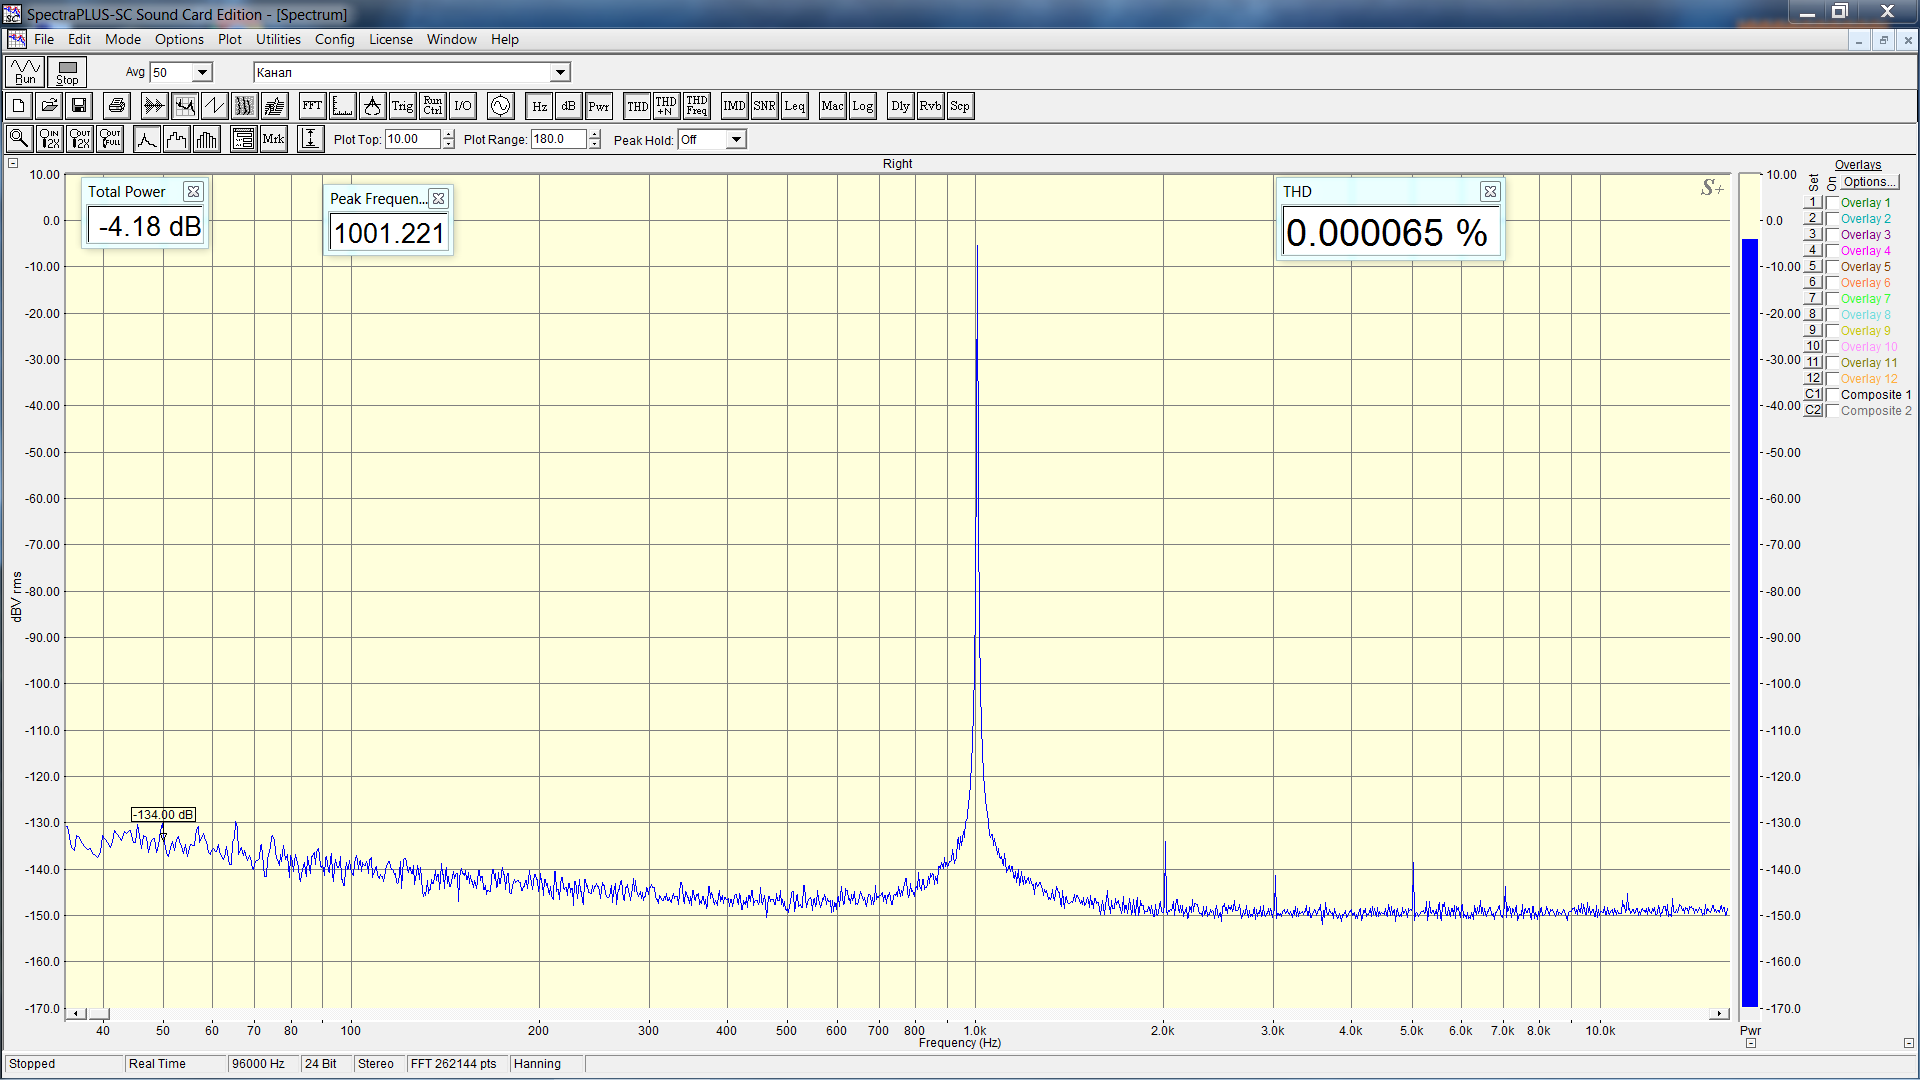Collapse the plot using top-left minus box
Screen dimensions: 1920x1080
[13, 163]
